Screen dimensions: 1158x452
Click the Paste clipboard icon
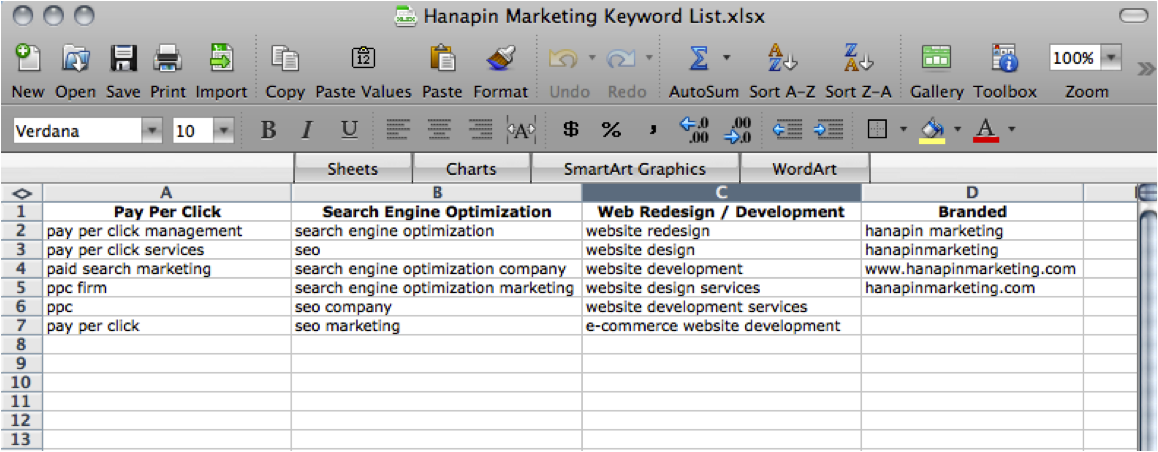click(442, 59)
